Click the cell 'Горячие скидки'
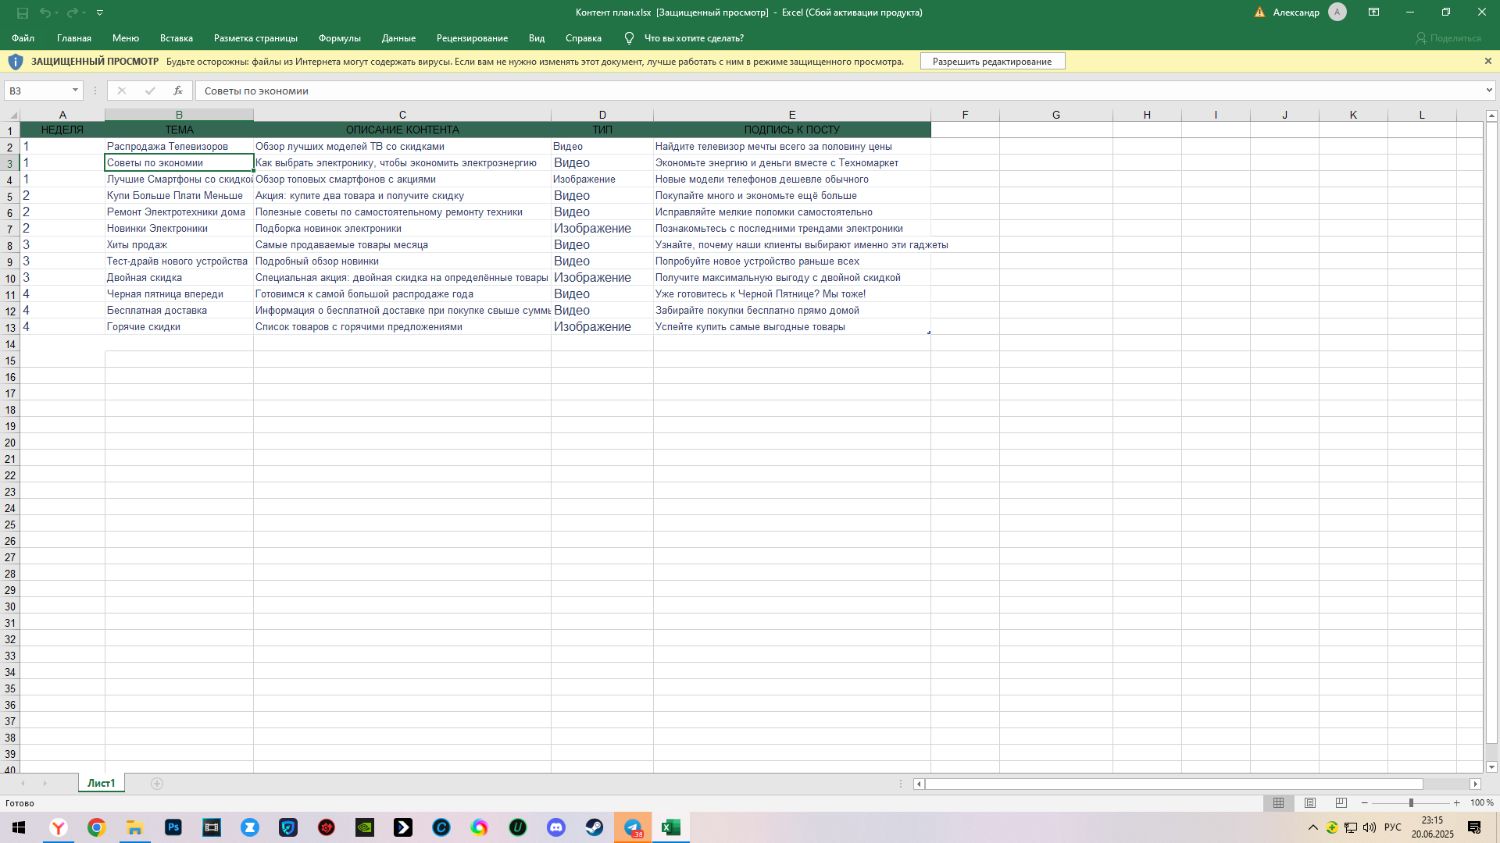The image size is (1500, 843). (x=179, y=327)
